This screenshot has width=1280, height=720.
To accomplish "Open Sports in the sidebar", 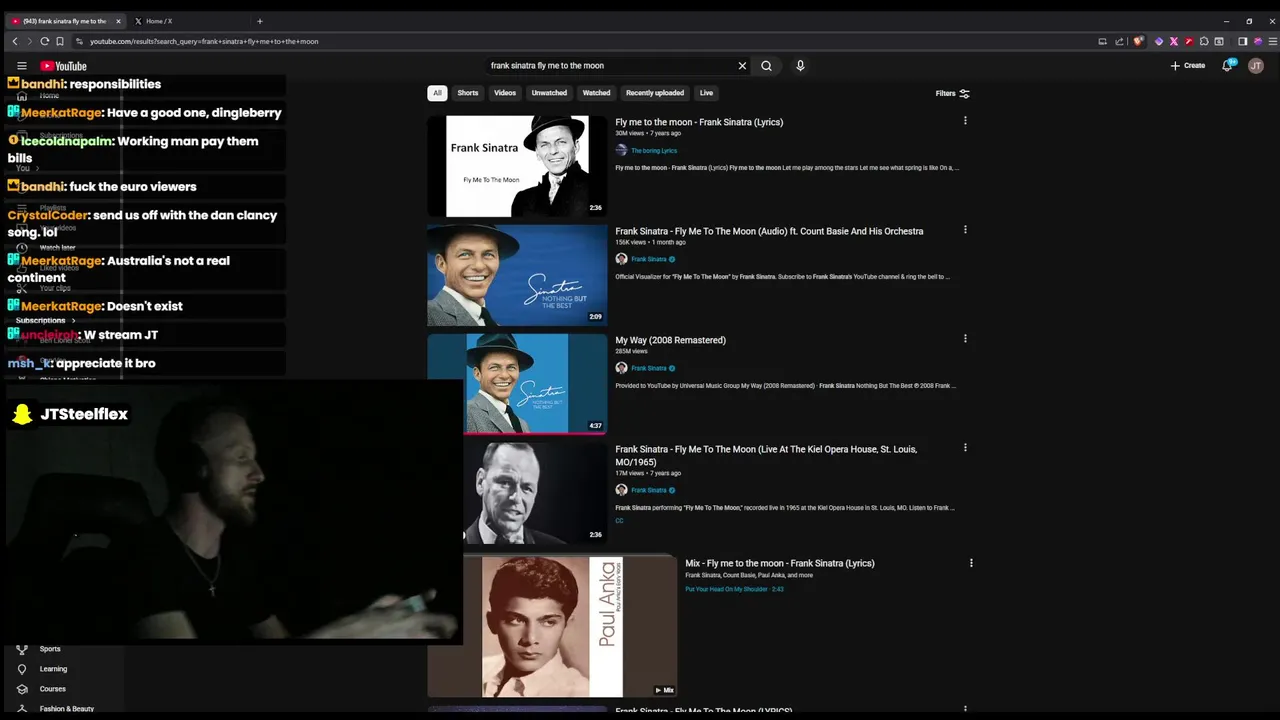I will [50, 649].
